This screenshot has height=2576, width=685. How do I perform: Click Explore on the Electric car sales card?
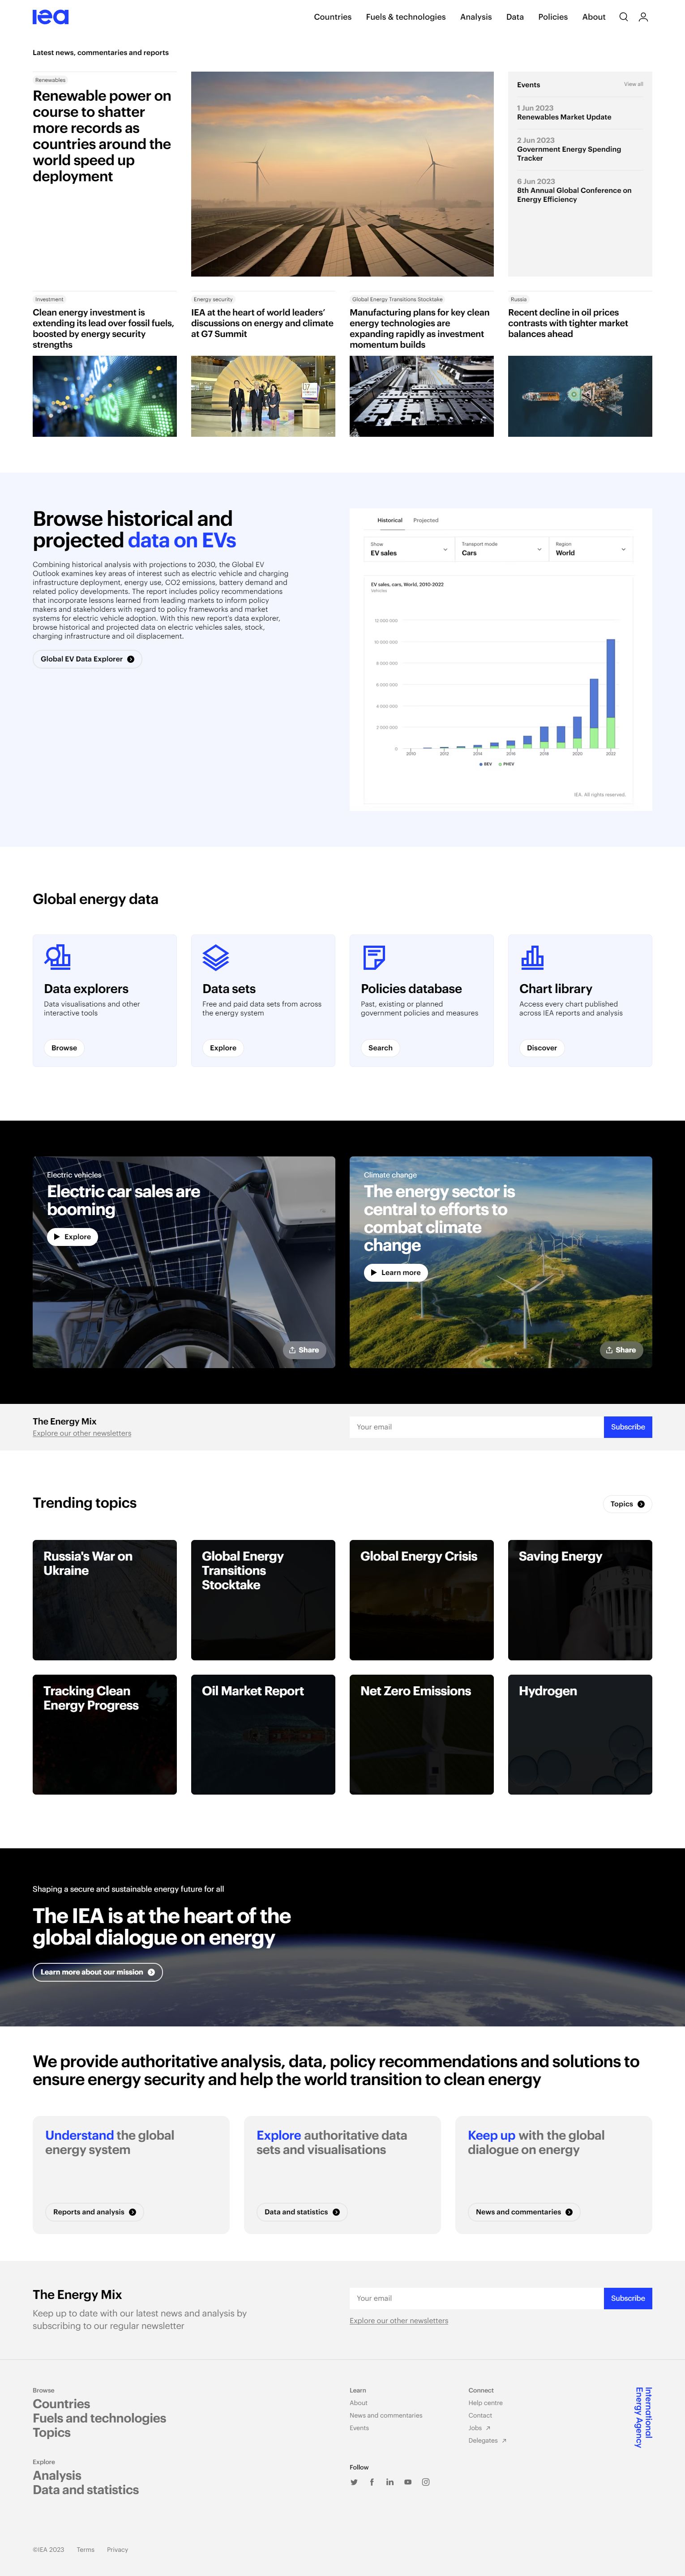pyautogui.click(x=72, y=1237)
